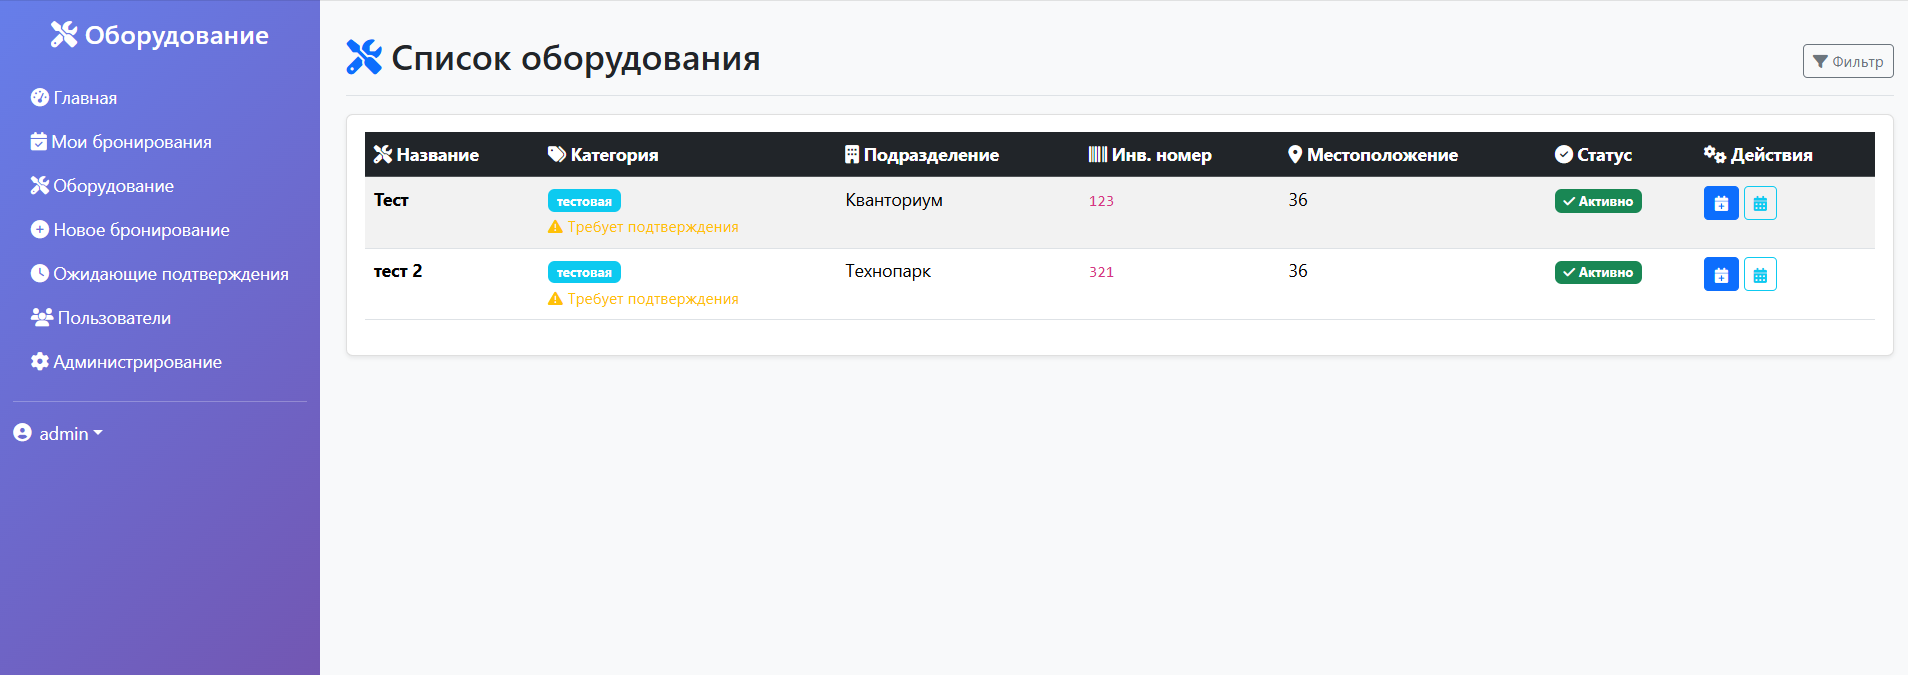Click the book button for Тест row

pyautogui.click(x=1721, y=203)
